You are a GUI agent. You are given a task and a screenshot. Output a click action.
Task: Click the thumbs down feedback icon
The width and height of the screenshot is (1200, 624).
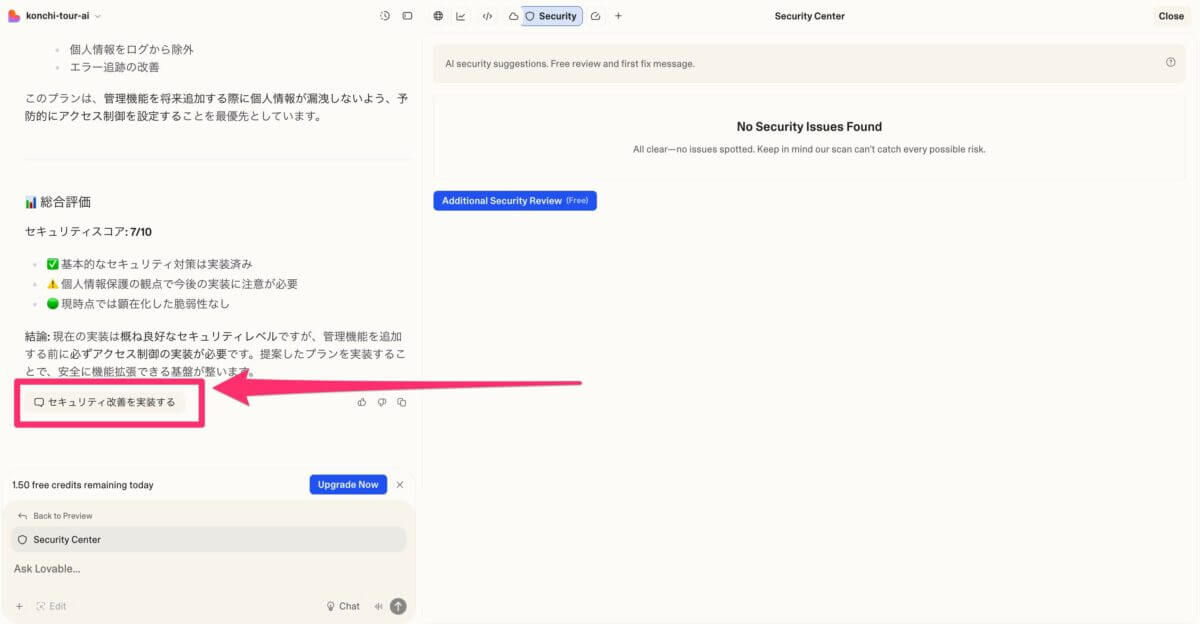point(382,403)
